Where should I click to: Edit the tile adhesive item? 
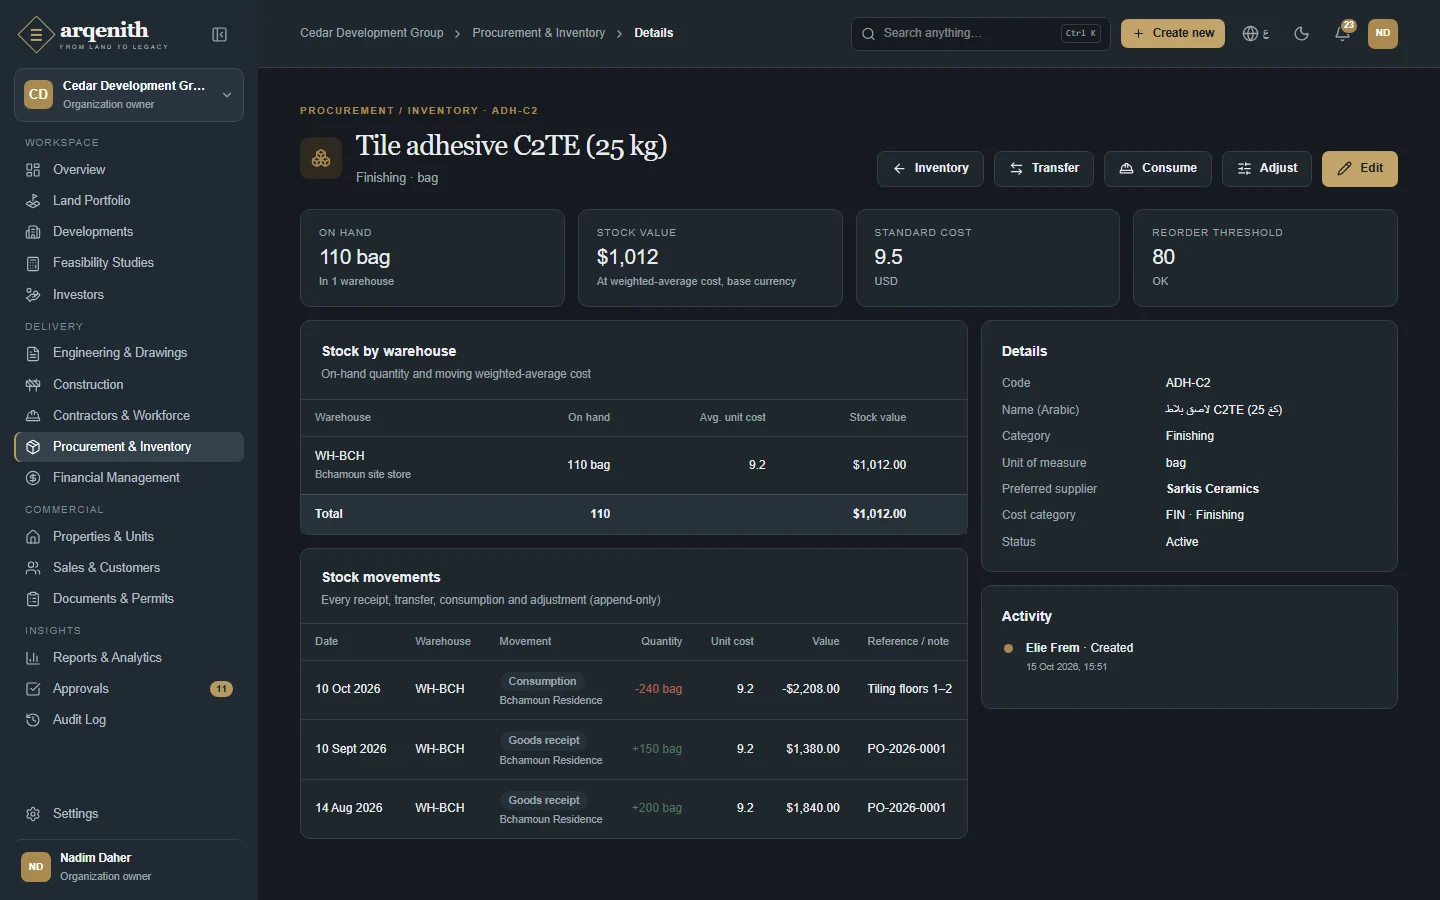click(x=1360, y=169)
